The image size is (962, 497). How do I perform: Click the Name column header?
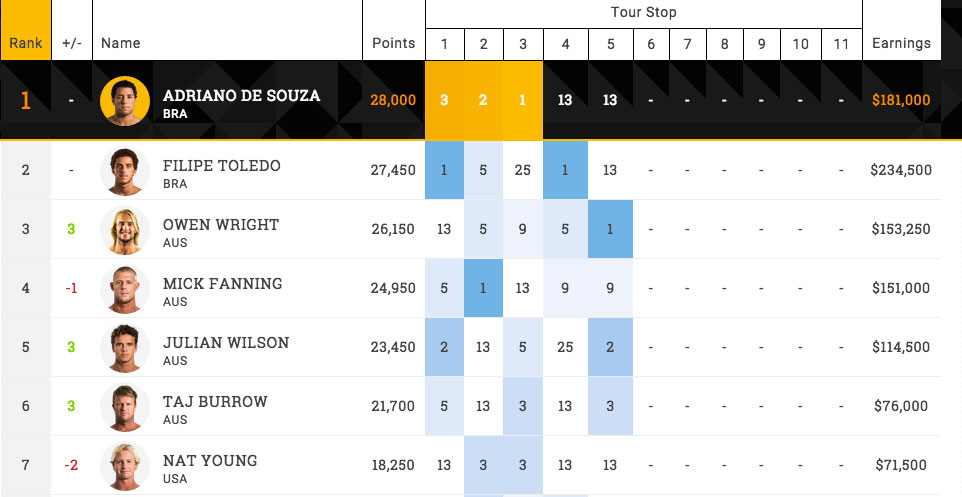pyautogui.click(x=121, y=43)
